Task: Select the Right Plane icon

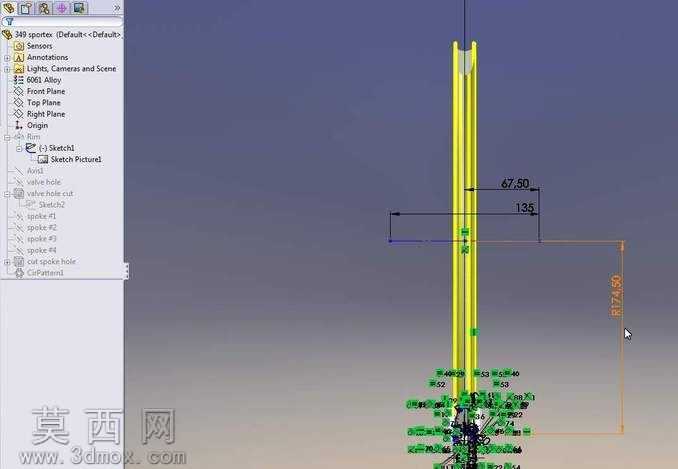Action: (x=19, y=114)
